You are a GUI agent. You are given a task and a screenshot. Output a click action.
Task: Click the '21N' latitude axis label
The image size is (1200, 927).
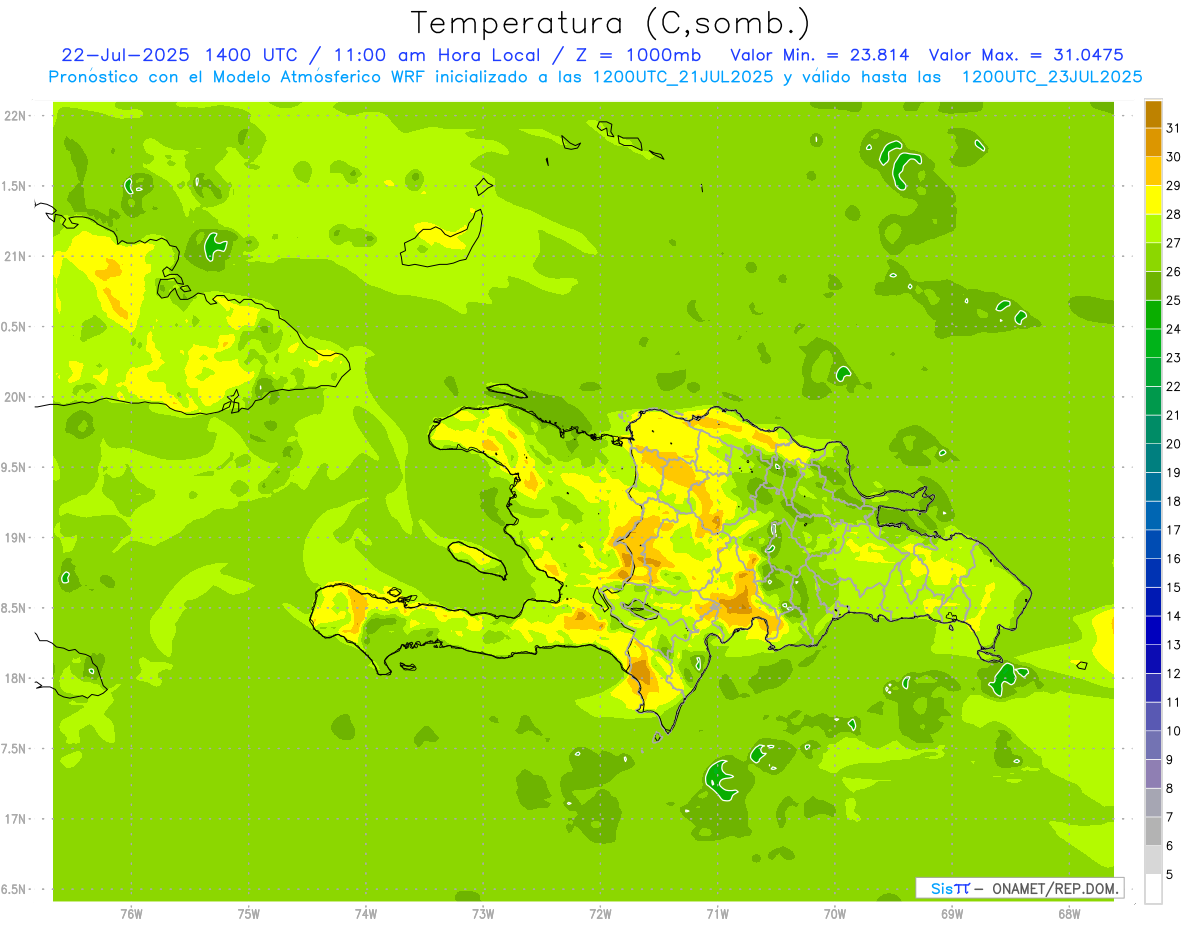coord(16,256)
